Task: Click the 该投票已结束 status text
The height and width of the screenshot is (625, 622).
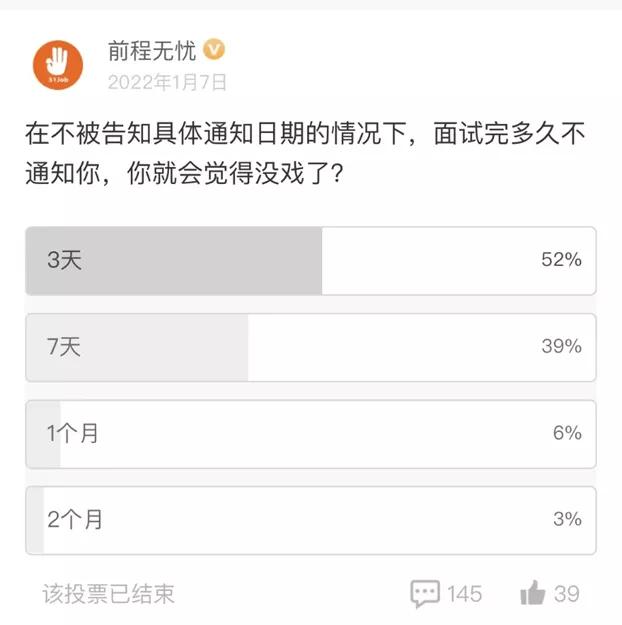Action: (x=108, y=594)
